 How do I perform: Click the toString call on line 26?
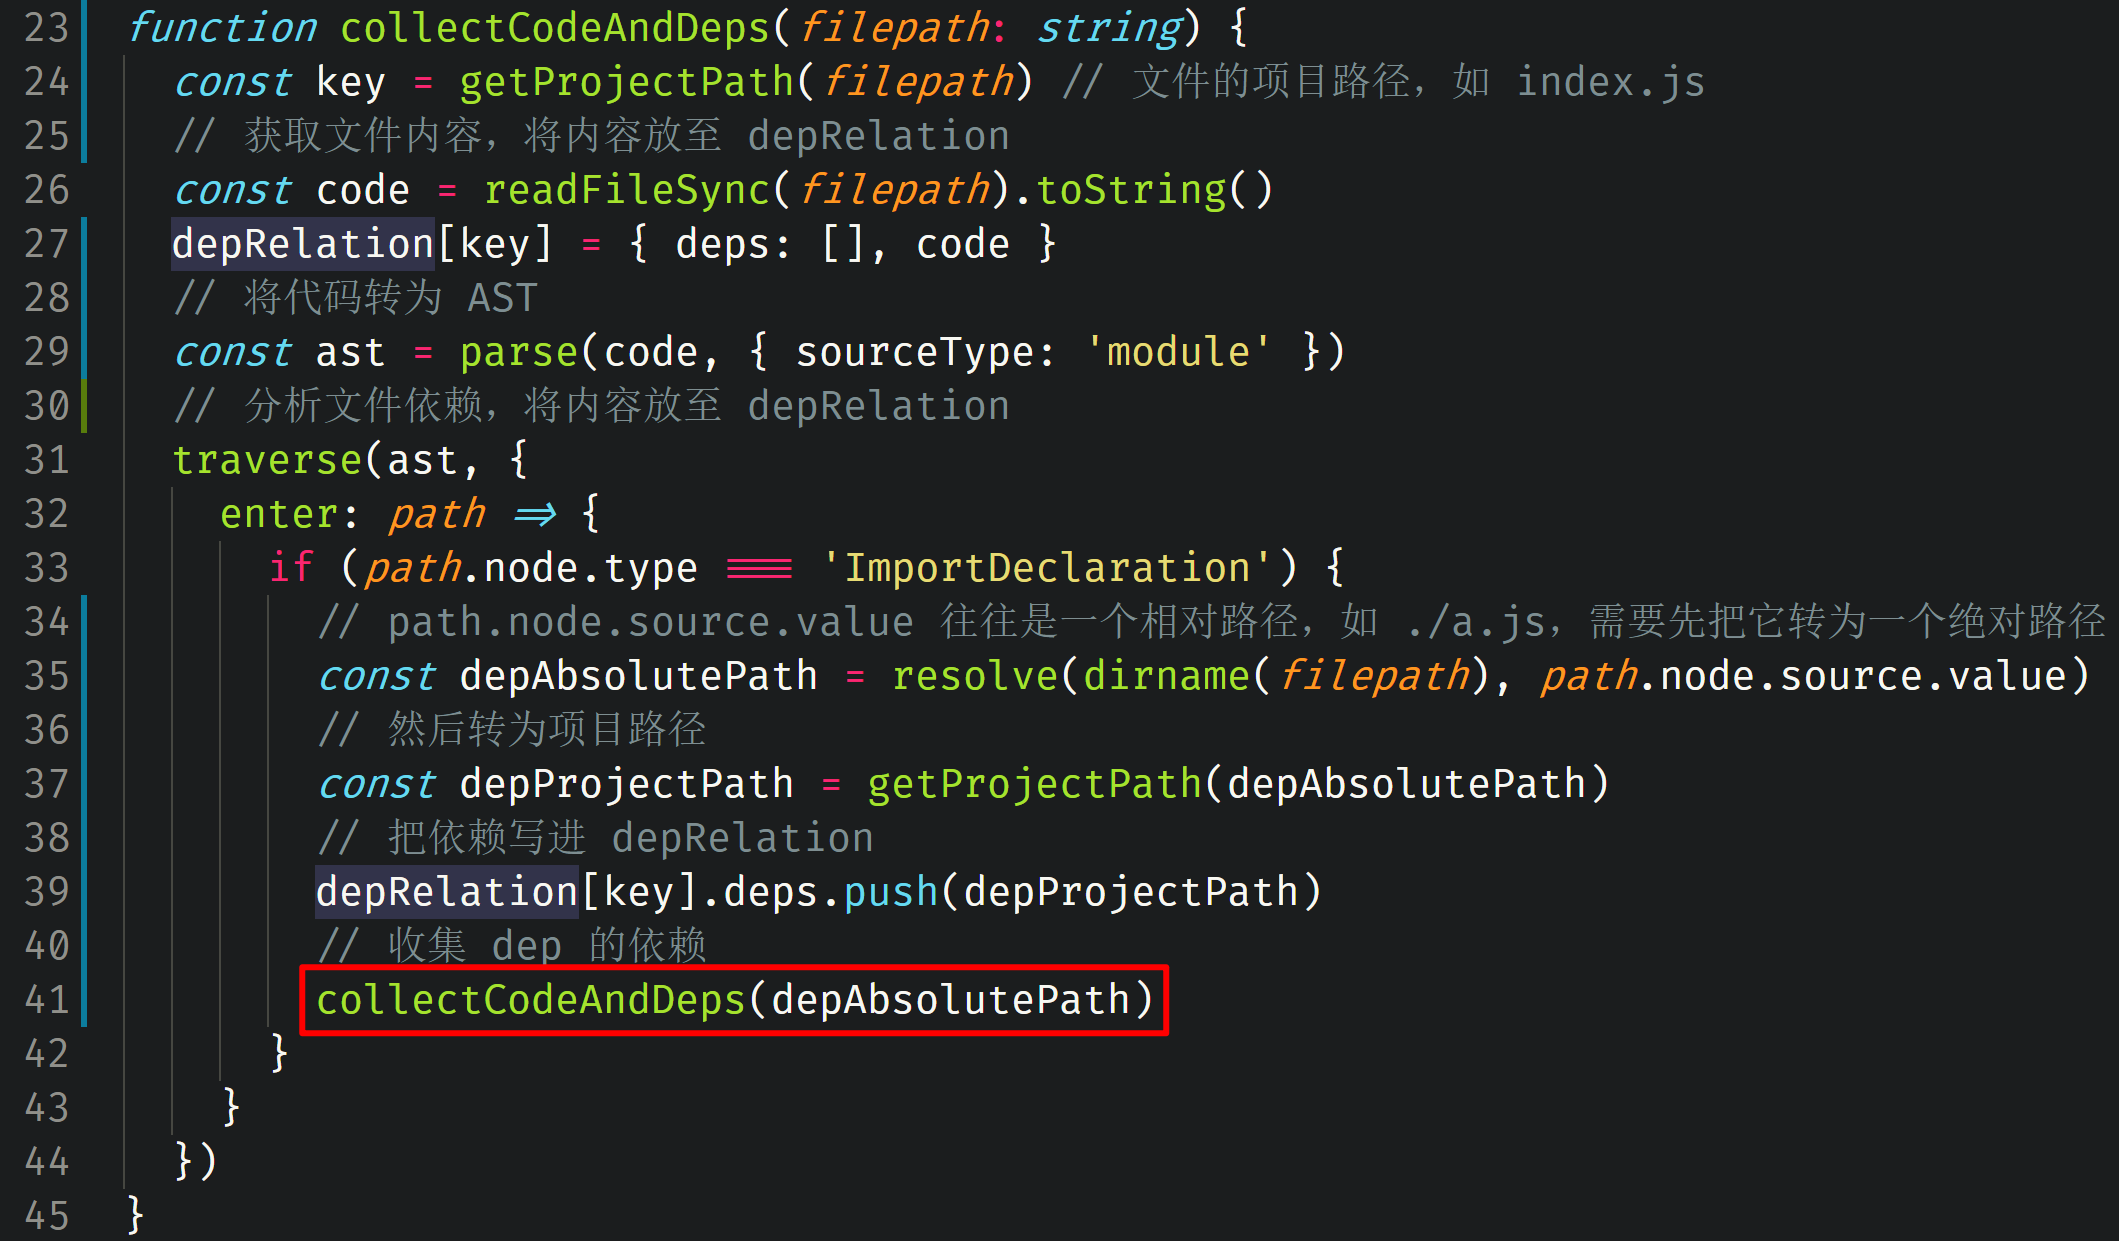1130,190
